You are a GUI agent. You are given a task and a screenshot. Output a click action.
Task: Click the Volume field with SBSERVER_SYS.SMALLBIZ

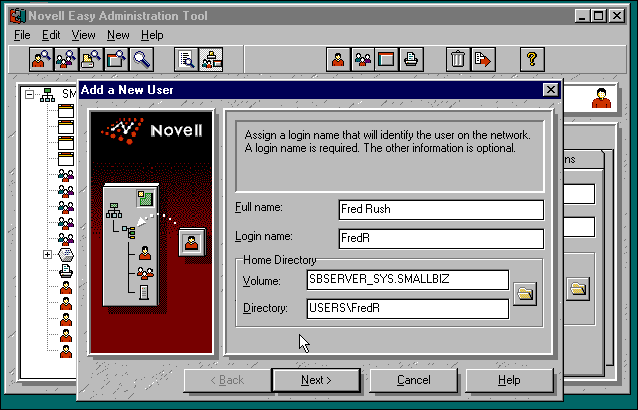[407, 279]
